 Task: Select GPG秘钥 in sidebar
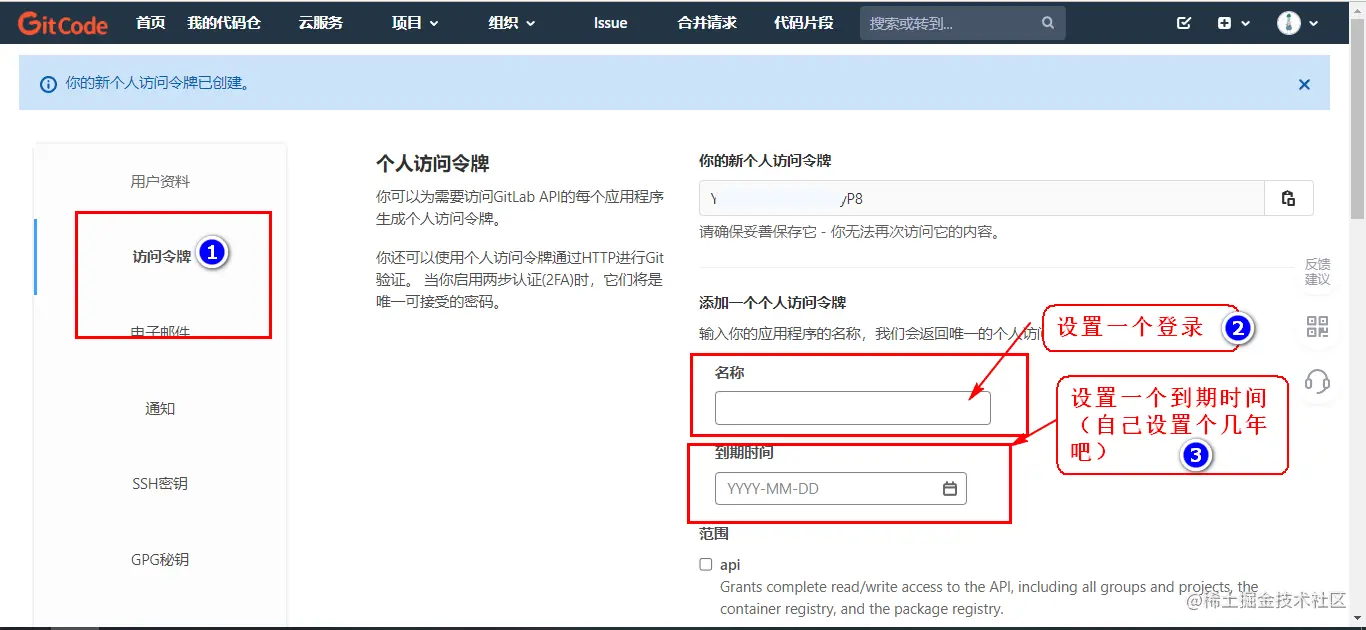160,560
